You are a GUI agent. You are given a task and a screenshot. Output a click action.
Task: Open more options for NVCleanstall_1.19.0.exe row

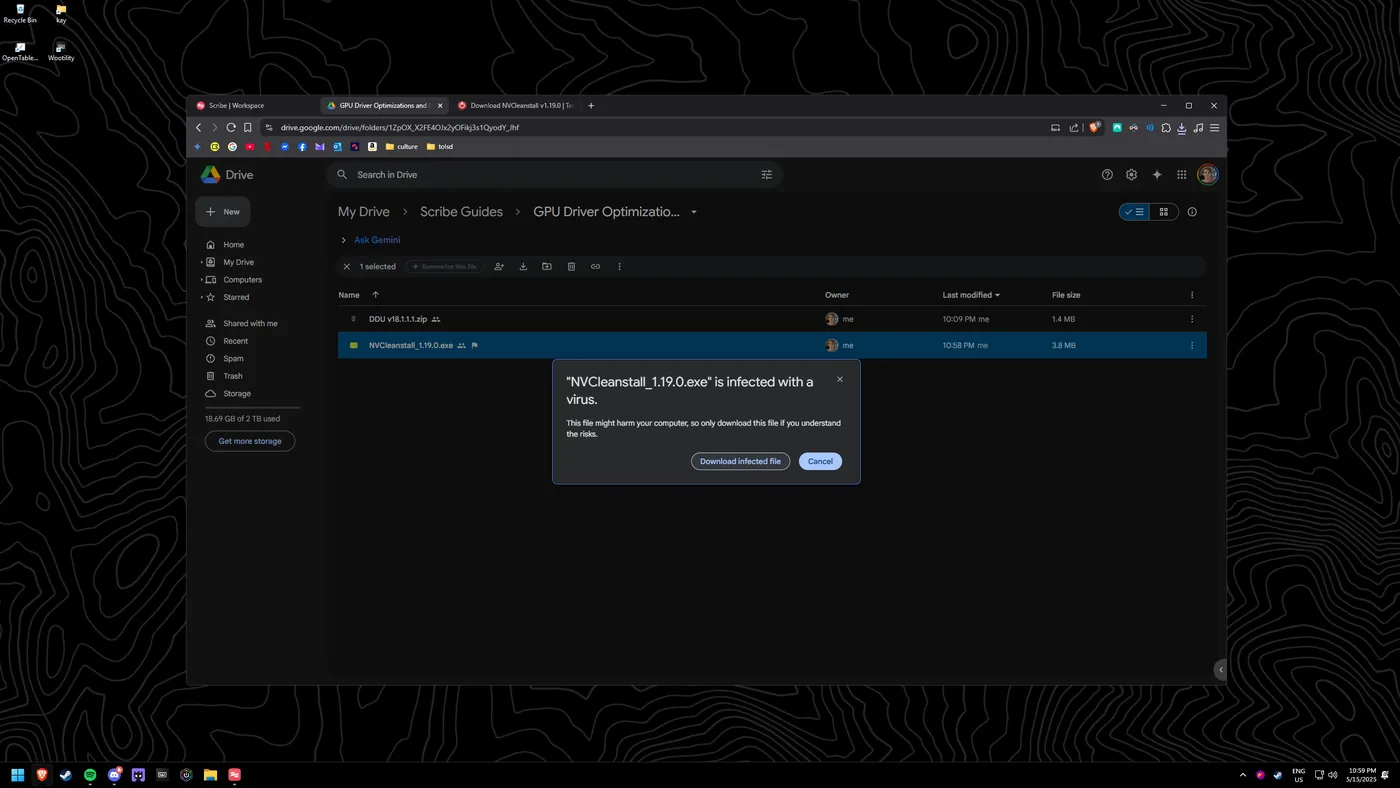point(1192,345)
